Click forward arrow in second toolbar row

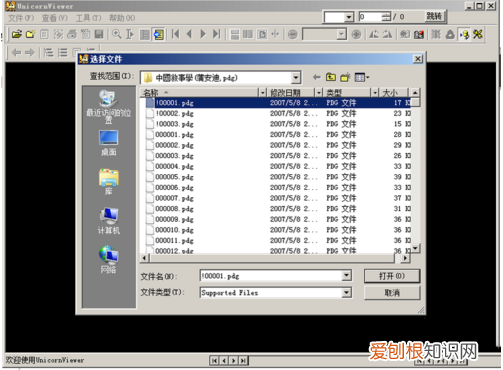point(30,52)
